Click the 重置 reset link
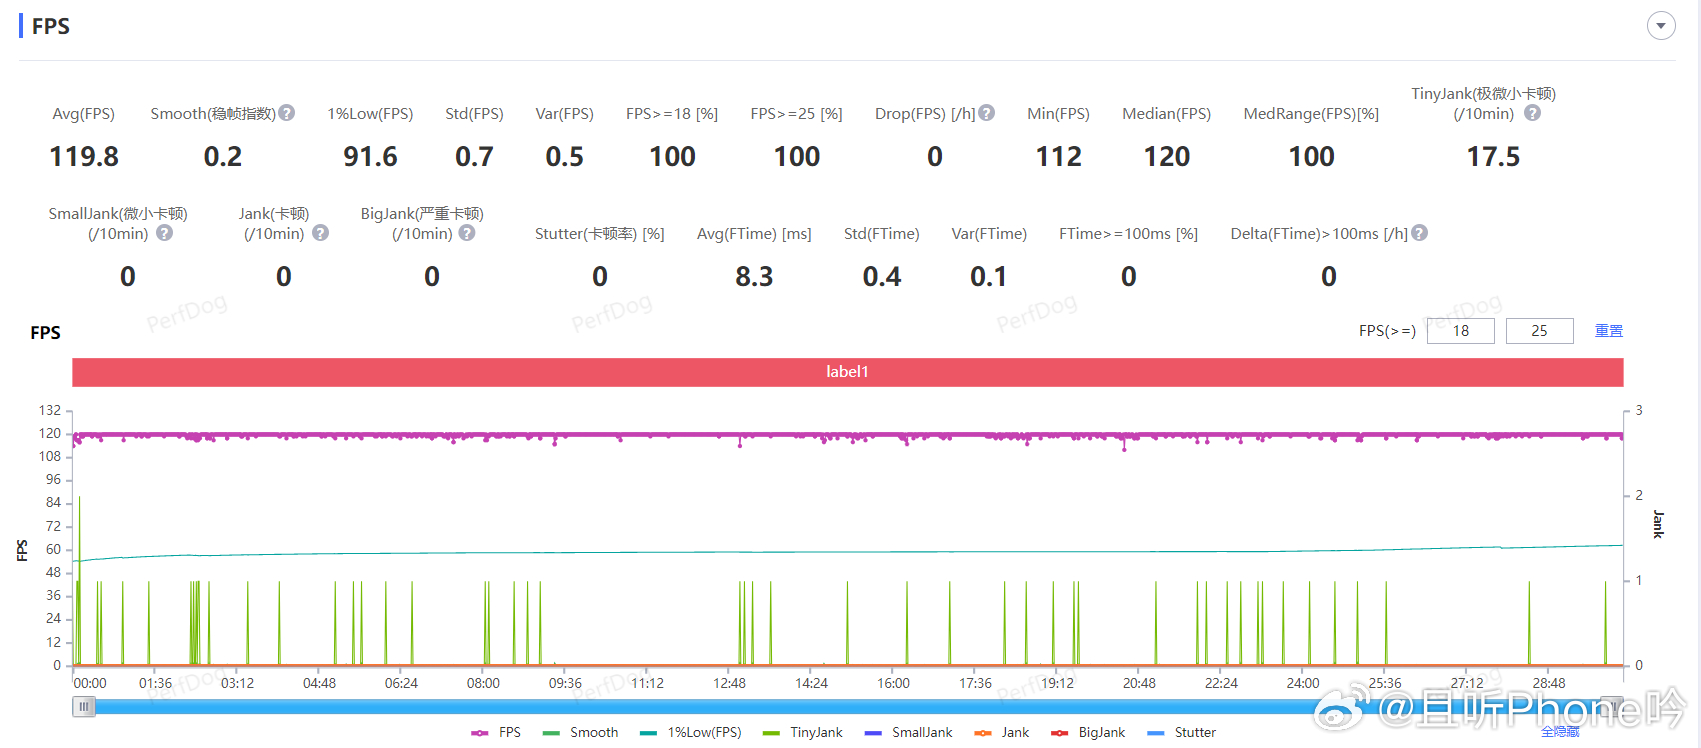This screenshot has width=1701, height=748. click(x=1609, y=331)
